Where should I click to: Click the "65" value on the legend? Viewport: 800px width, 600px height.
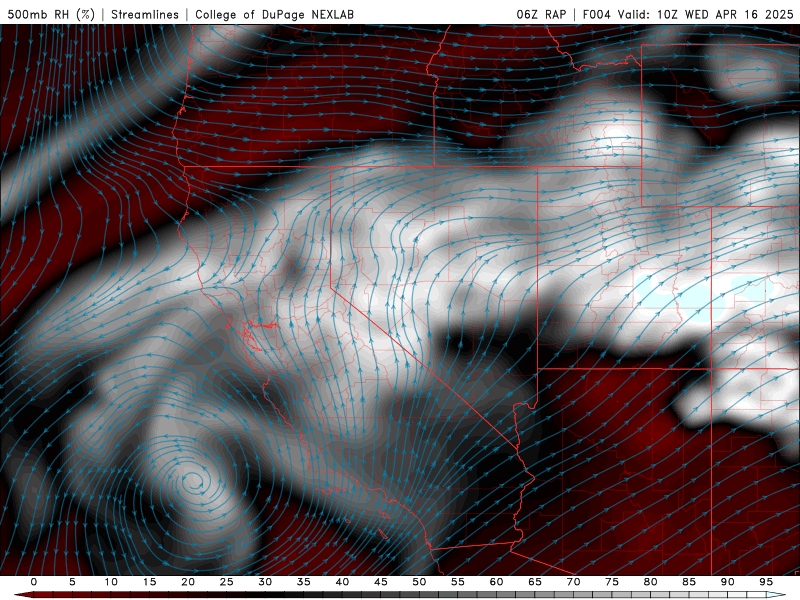(x=535, y=582)
